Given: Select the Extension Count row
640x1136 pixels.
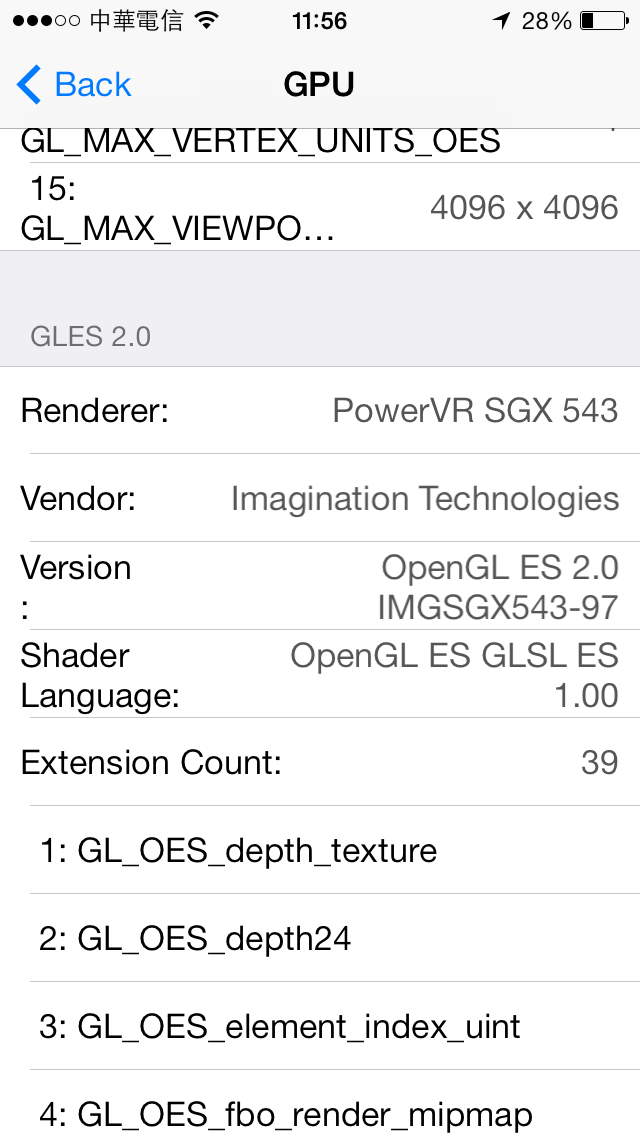Looking at the screenshot, I should [x=320, y=761].
